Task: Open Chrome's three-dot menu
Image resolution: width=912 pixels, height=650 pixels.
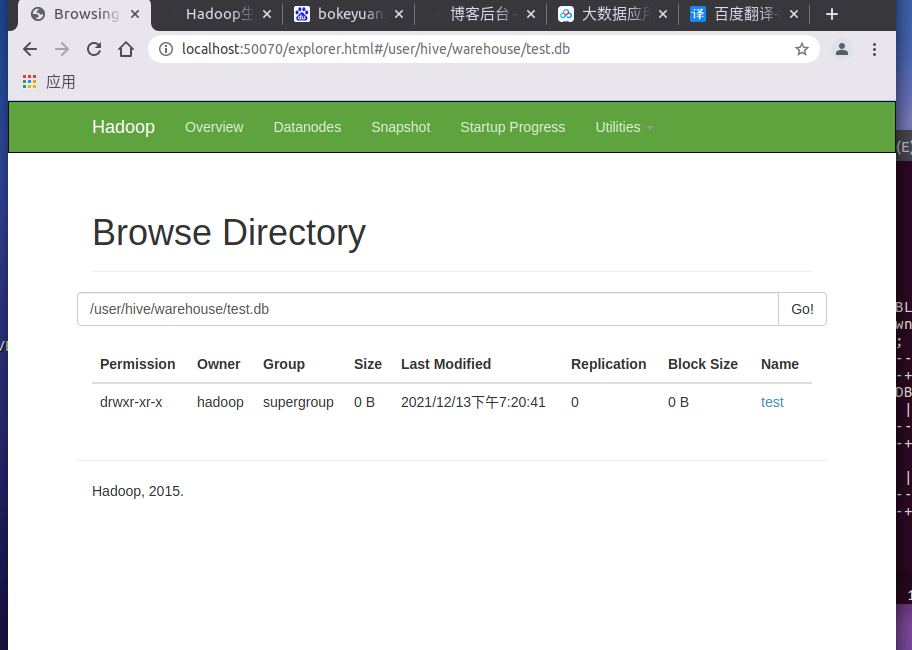Action: click(874, 49)
